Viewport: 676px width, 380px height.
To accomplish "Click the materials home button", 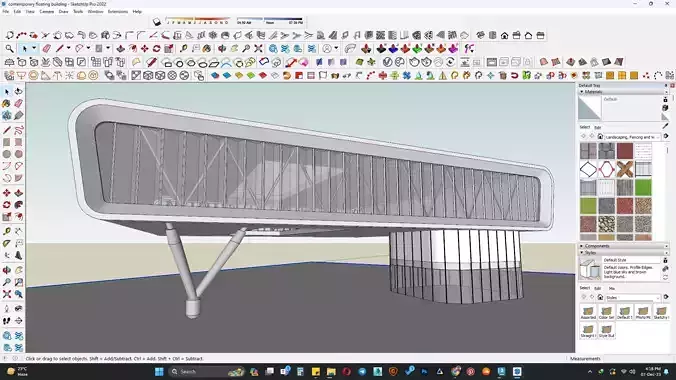I will [x=600, y=137].
